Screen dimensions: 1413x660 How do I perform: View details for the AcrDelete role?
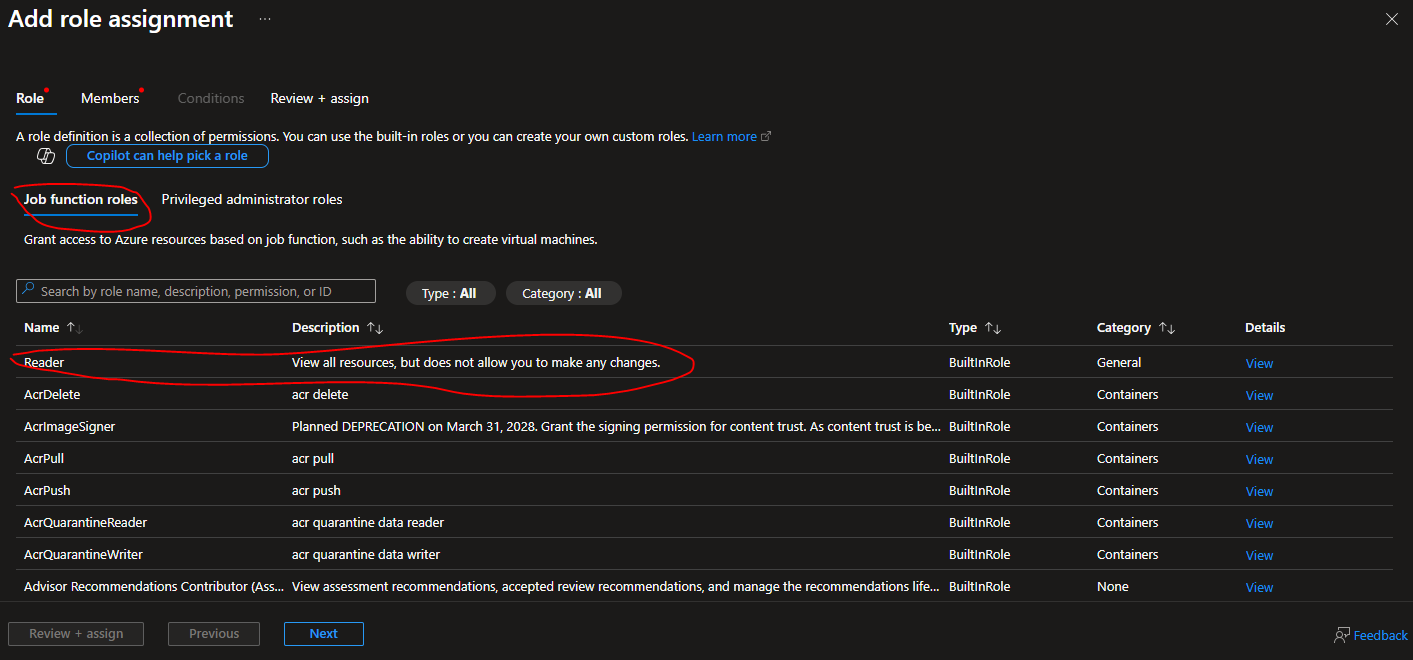[x=1259, y=395]
